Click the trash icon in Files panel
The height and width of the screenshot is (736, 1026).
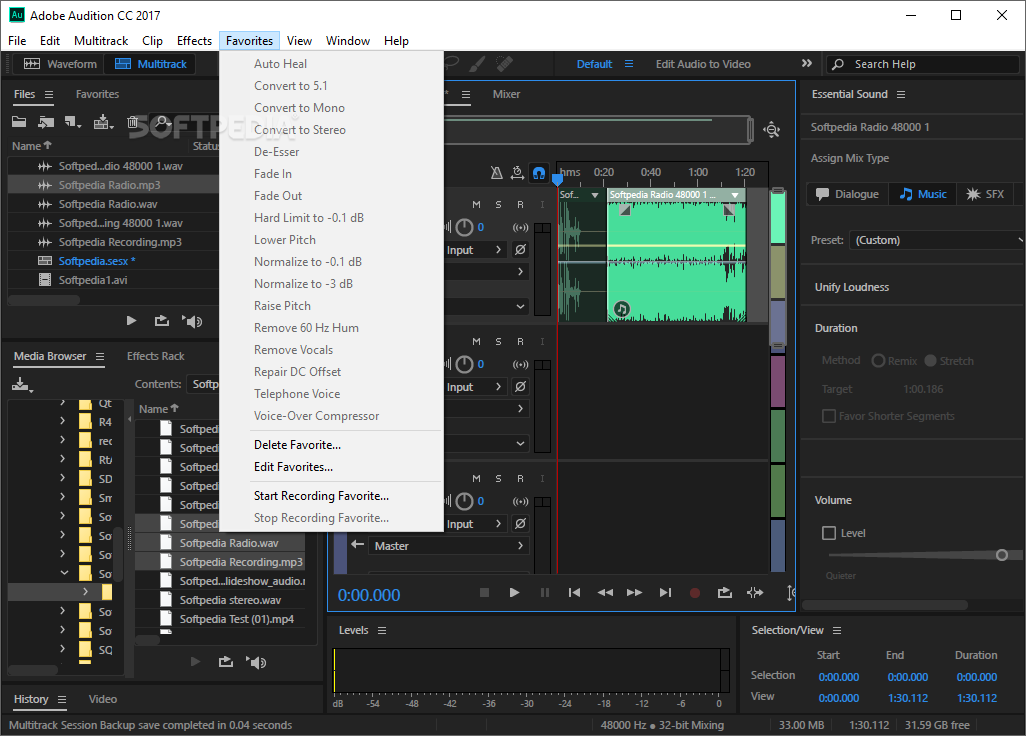click(x=132, y=122)
